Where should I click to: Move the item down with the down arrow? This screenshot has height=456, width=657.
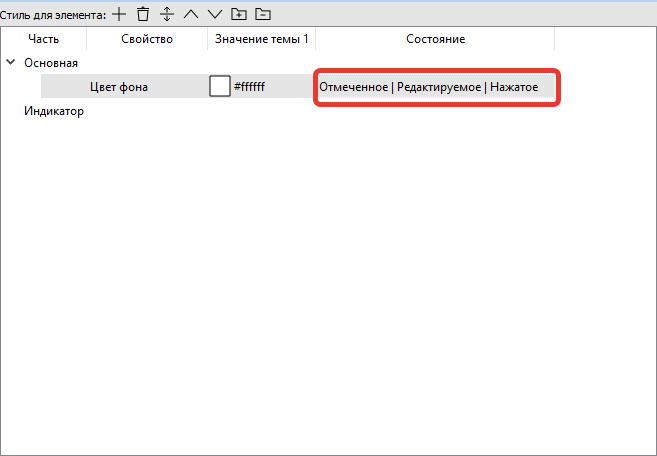(x=214, y=14)
